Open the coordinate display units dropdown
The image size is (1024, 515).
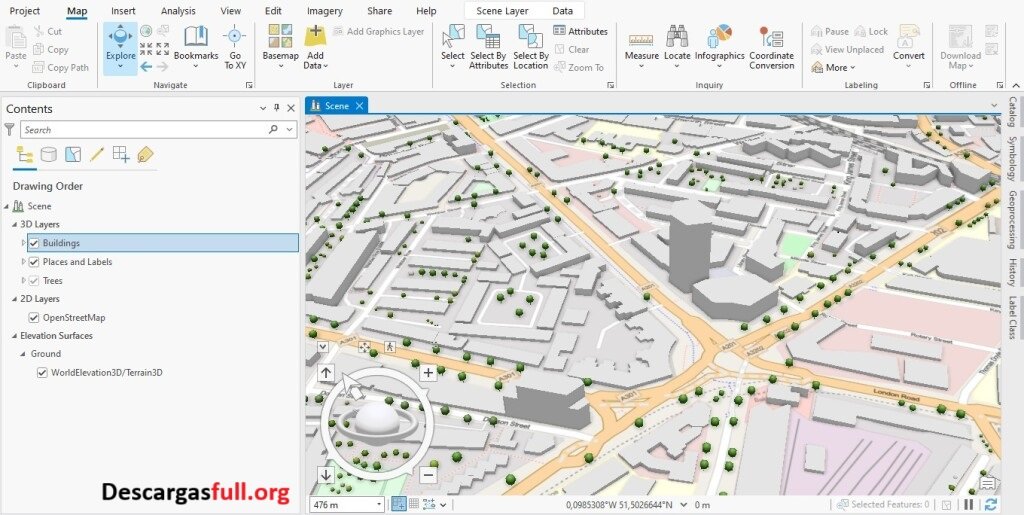(x=684, y=505)
